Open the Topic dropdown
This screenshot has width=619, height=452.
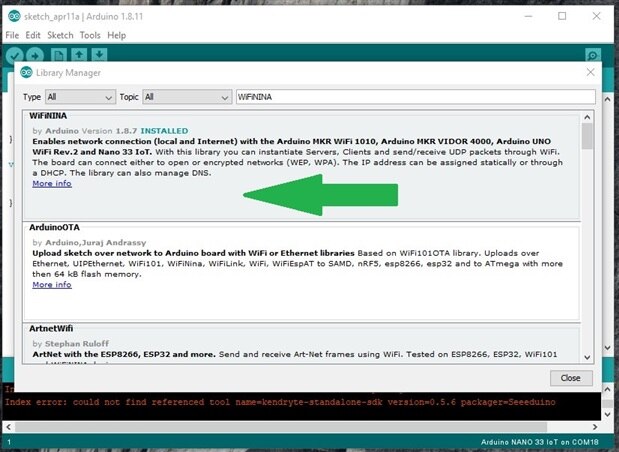point(187,97)
